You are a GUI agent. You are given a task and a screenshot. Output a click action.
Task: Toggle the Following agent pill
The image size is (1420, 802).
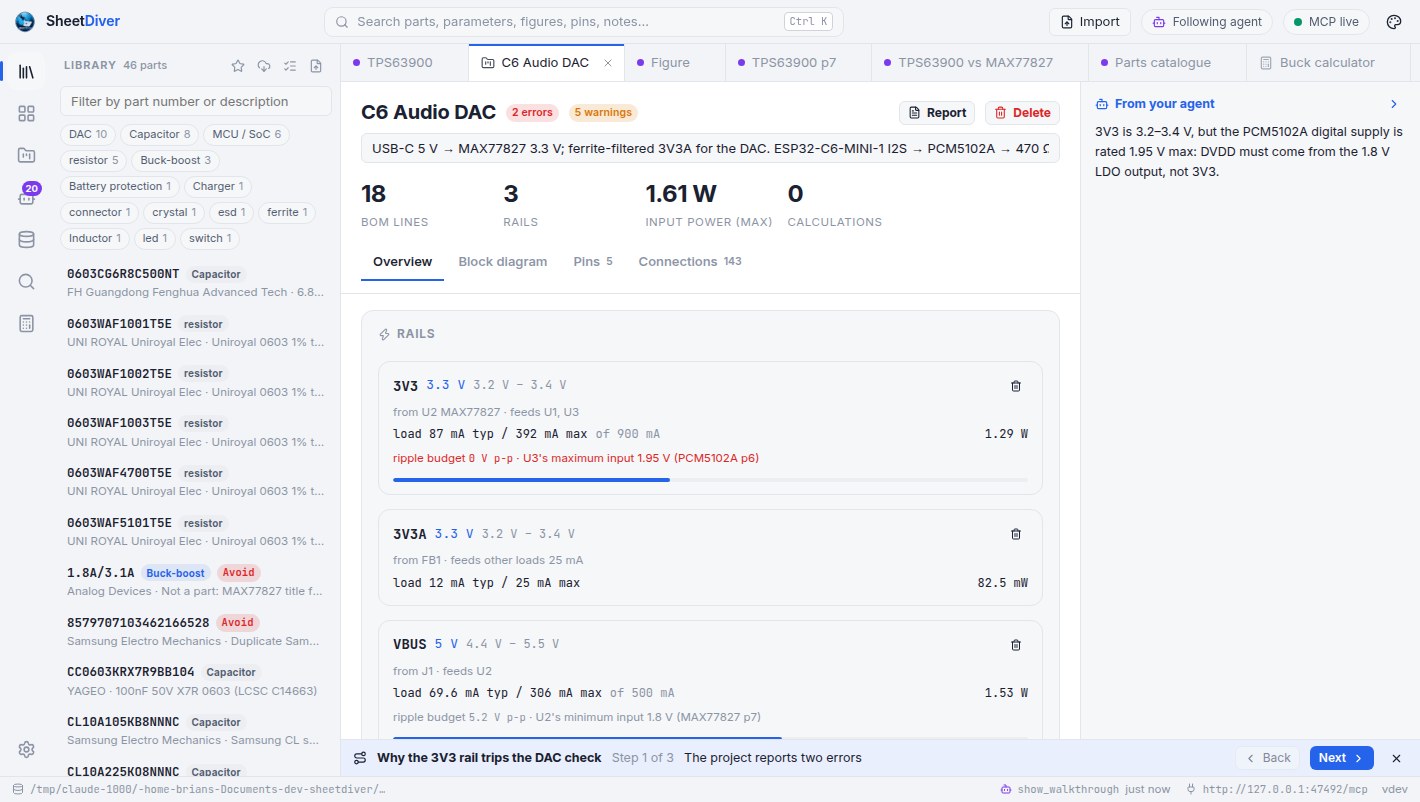tap(1206, 22)
